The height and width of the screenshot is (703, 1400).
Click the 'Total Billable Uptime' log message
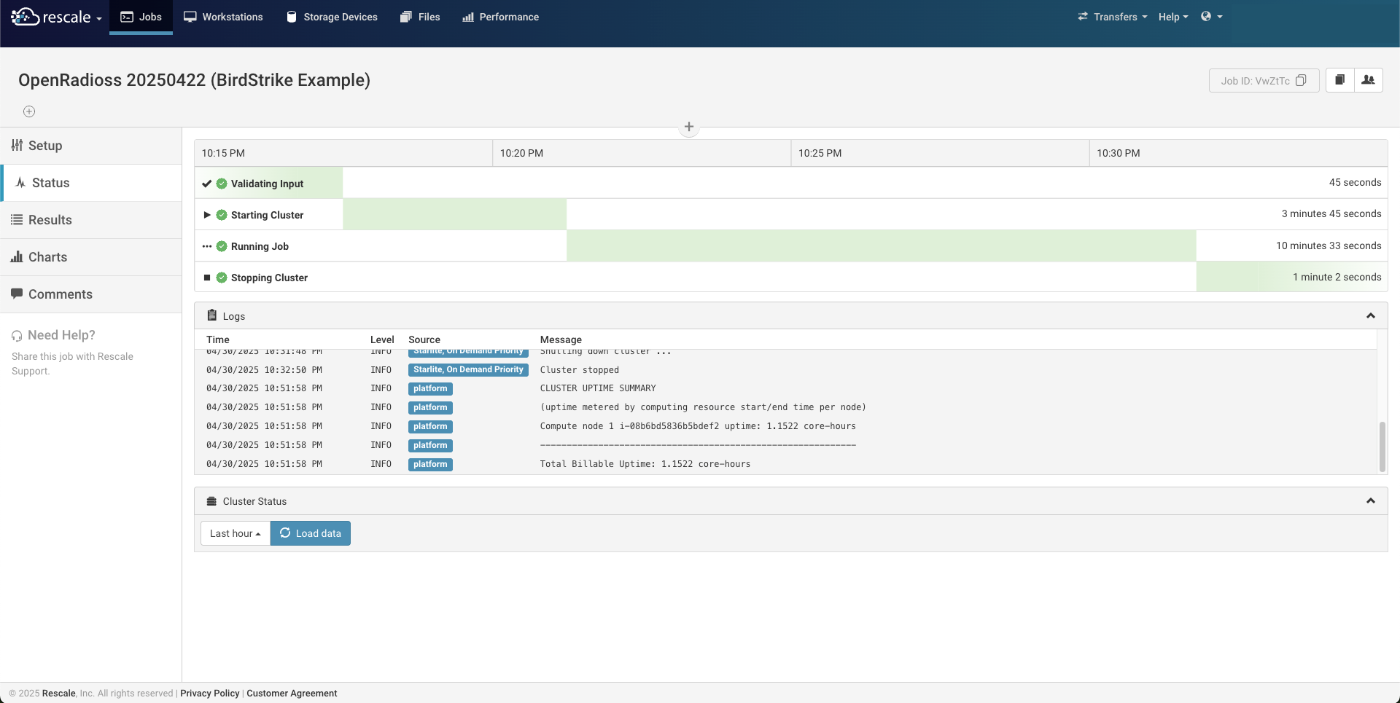[645, 464]
